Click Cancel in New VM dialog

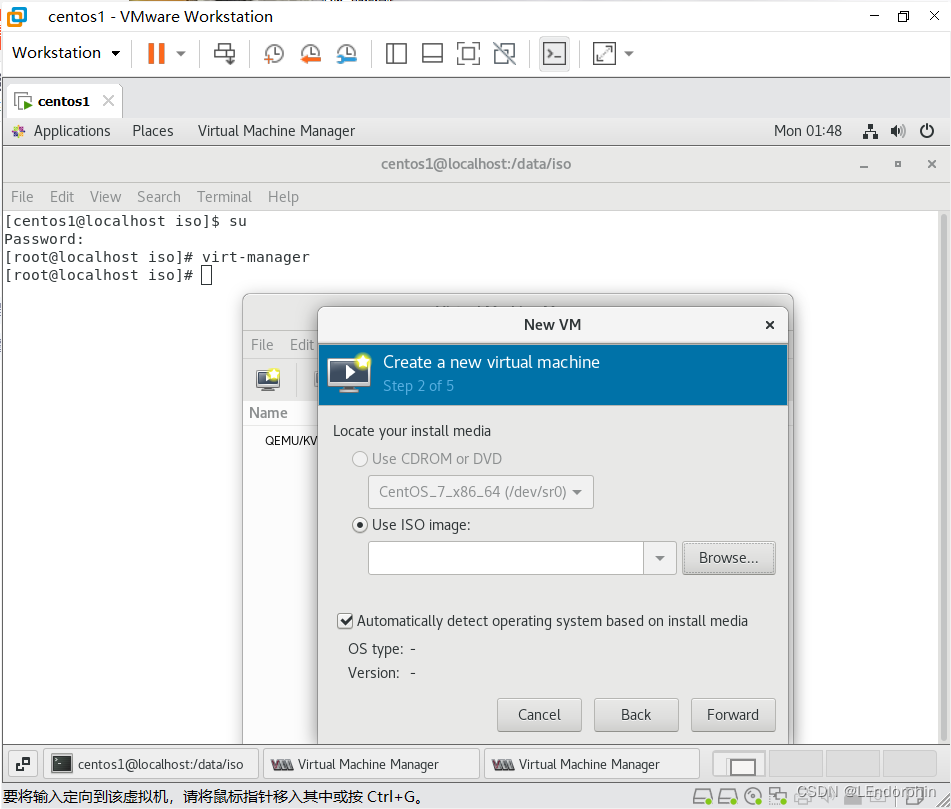tap(539, 715)
